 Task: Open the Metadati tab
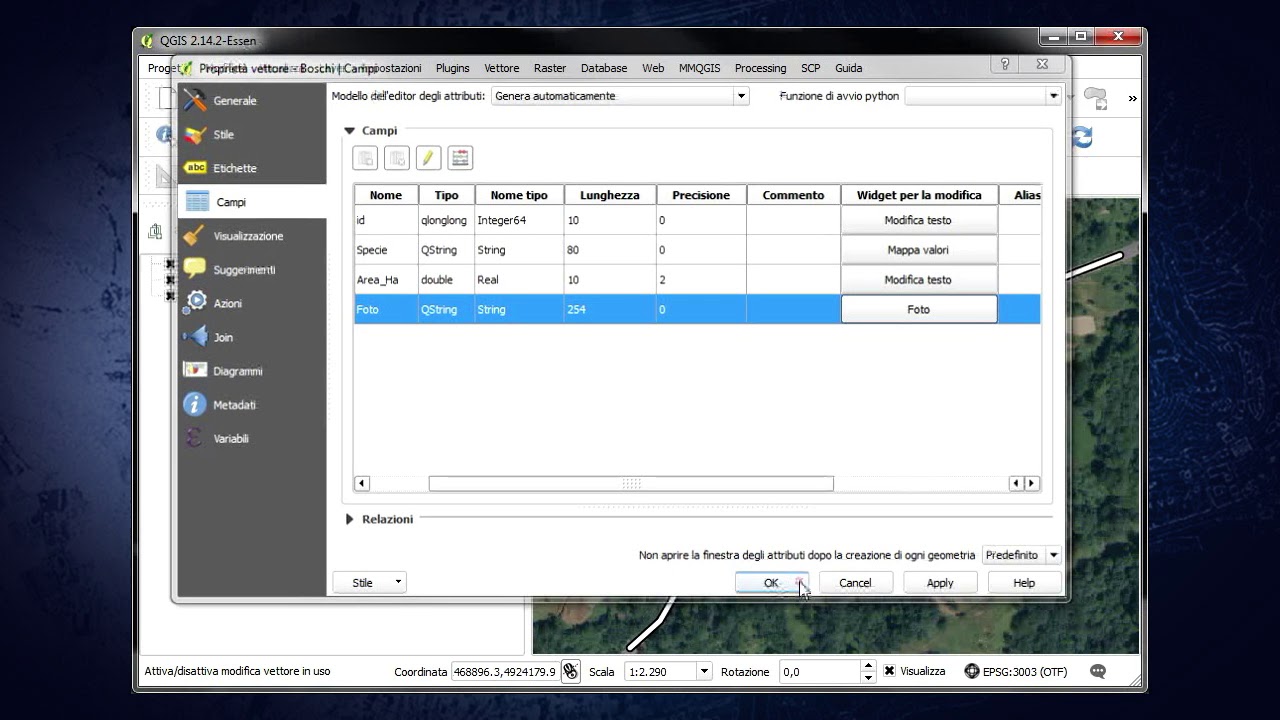click(x=252, y=405)
